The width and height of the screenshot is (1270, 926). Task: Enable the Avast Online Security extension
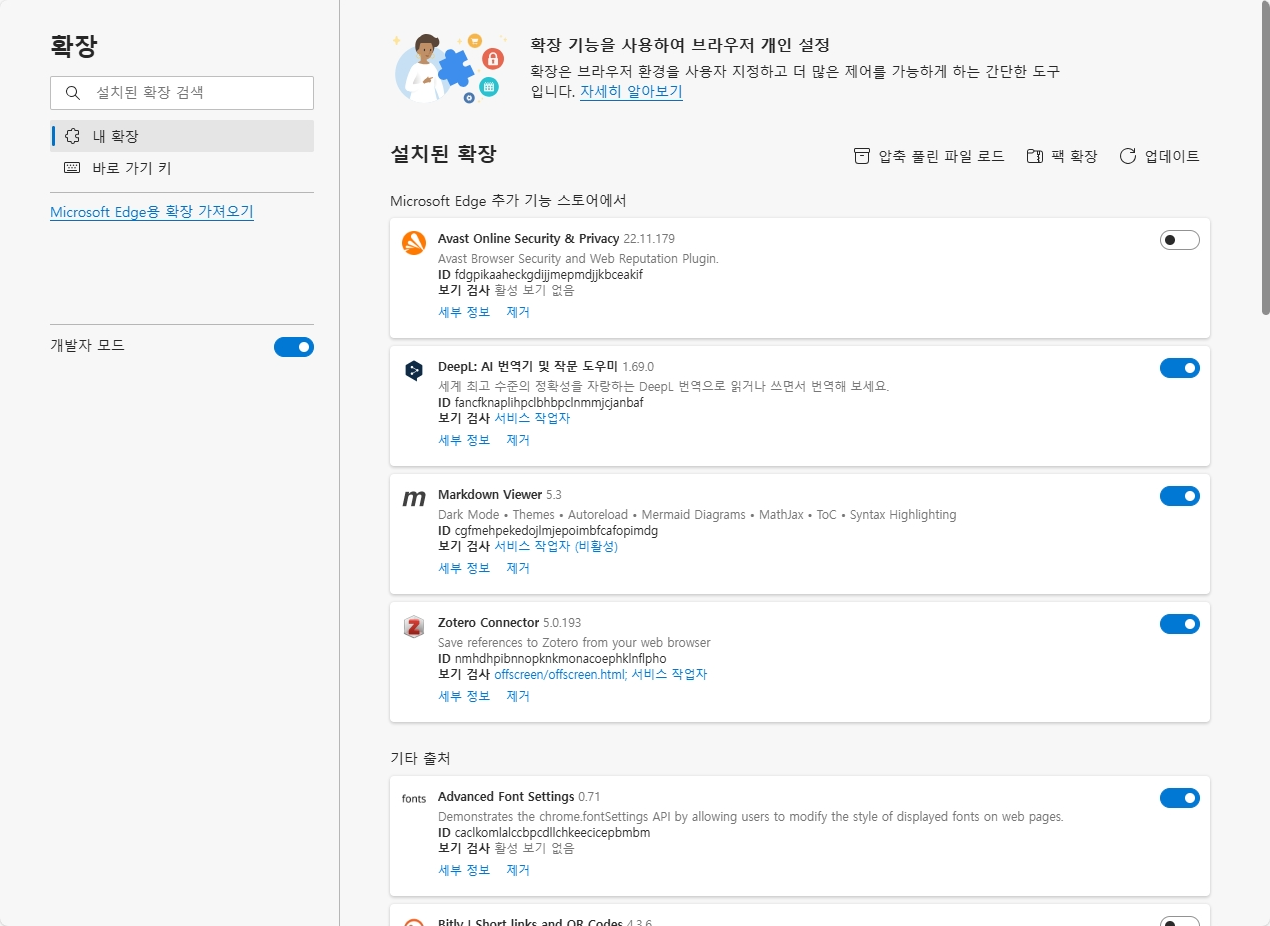(x=1179, y=240)
